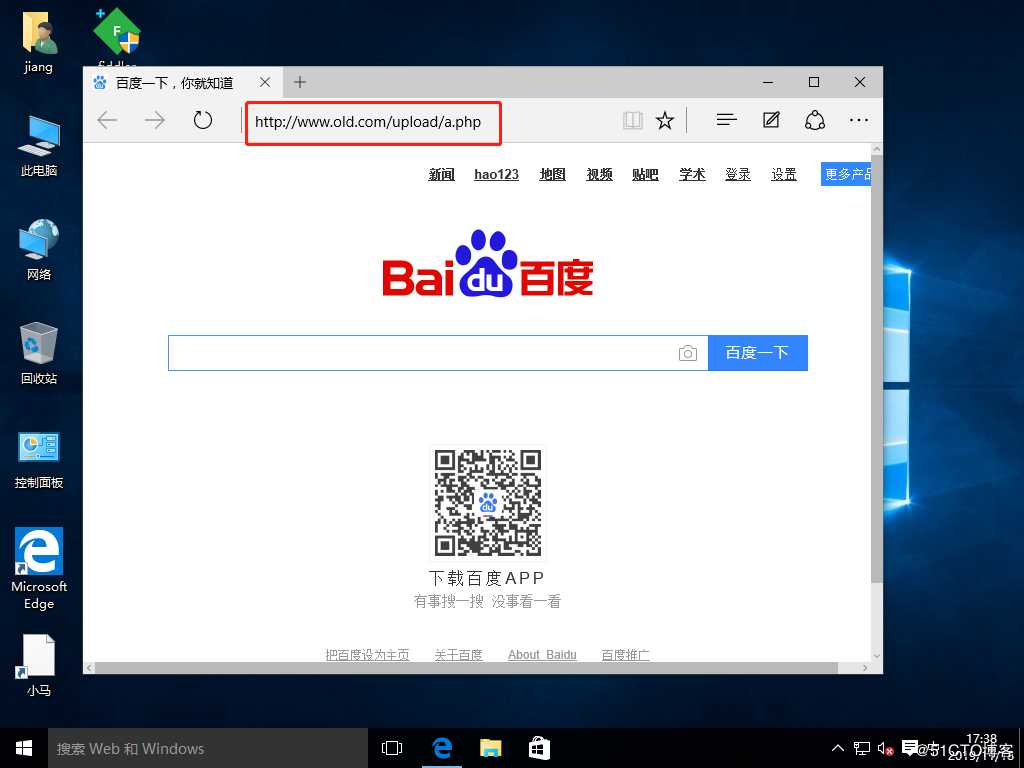Click the network tray icon
The image size is (1024, 768).
[862, 748]
